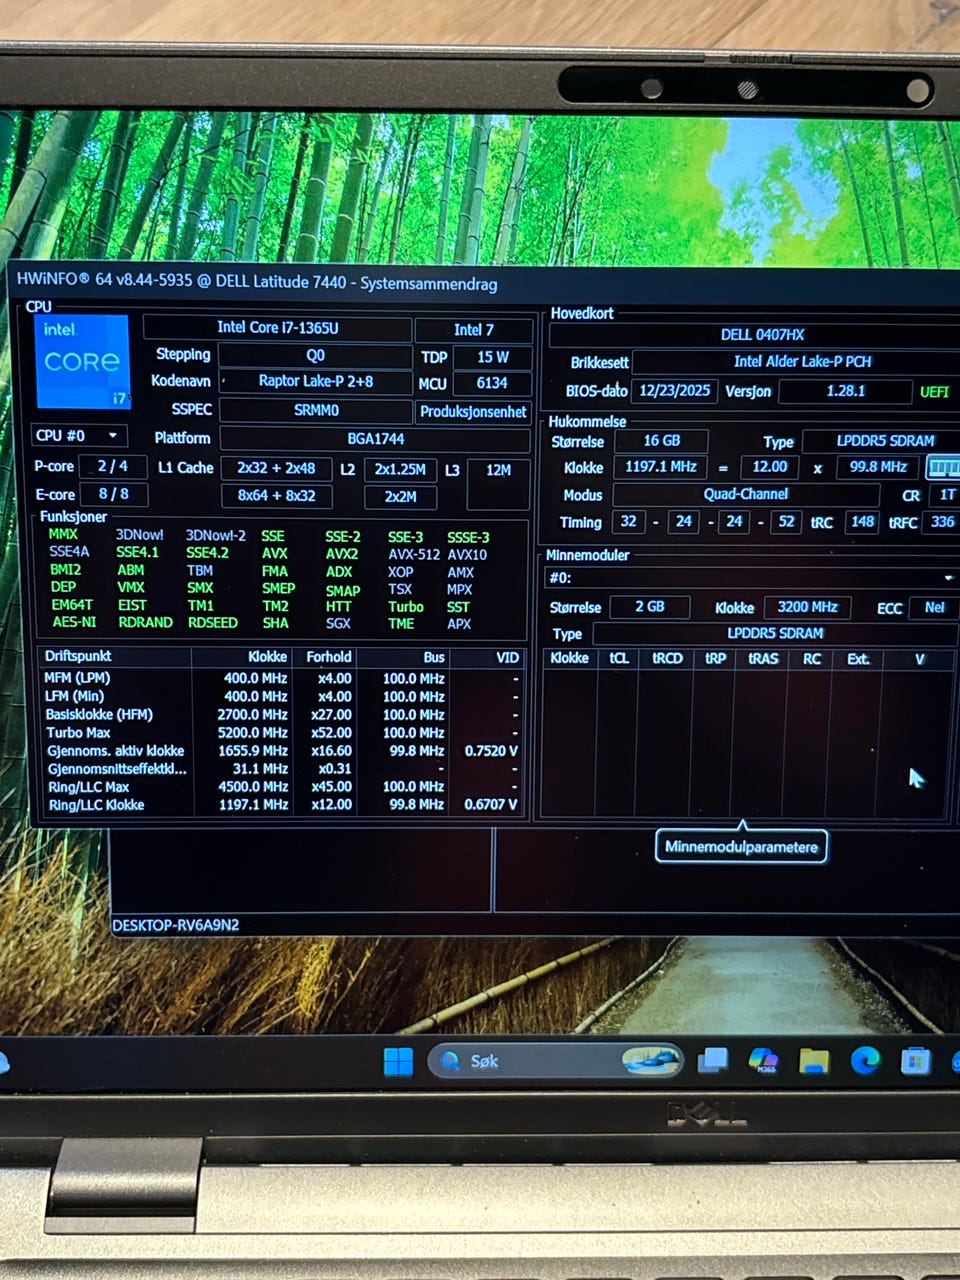Click the 1197.1 MHz memory clock field
The width and height of the screenshot is (960, 1280).
(x=661, y=467)
